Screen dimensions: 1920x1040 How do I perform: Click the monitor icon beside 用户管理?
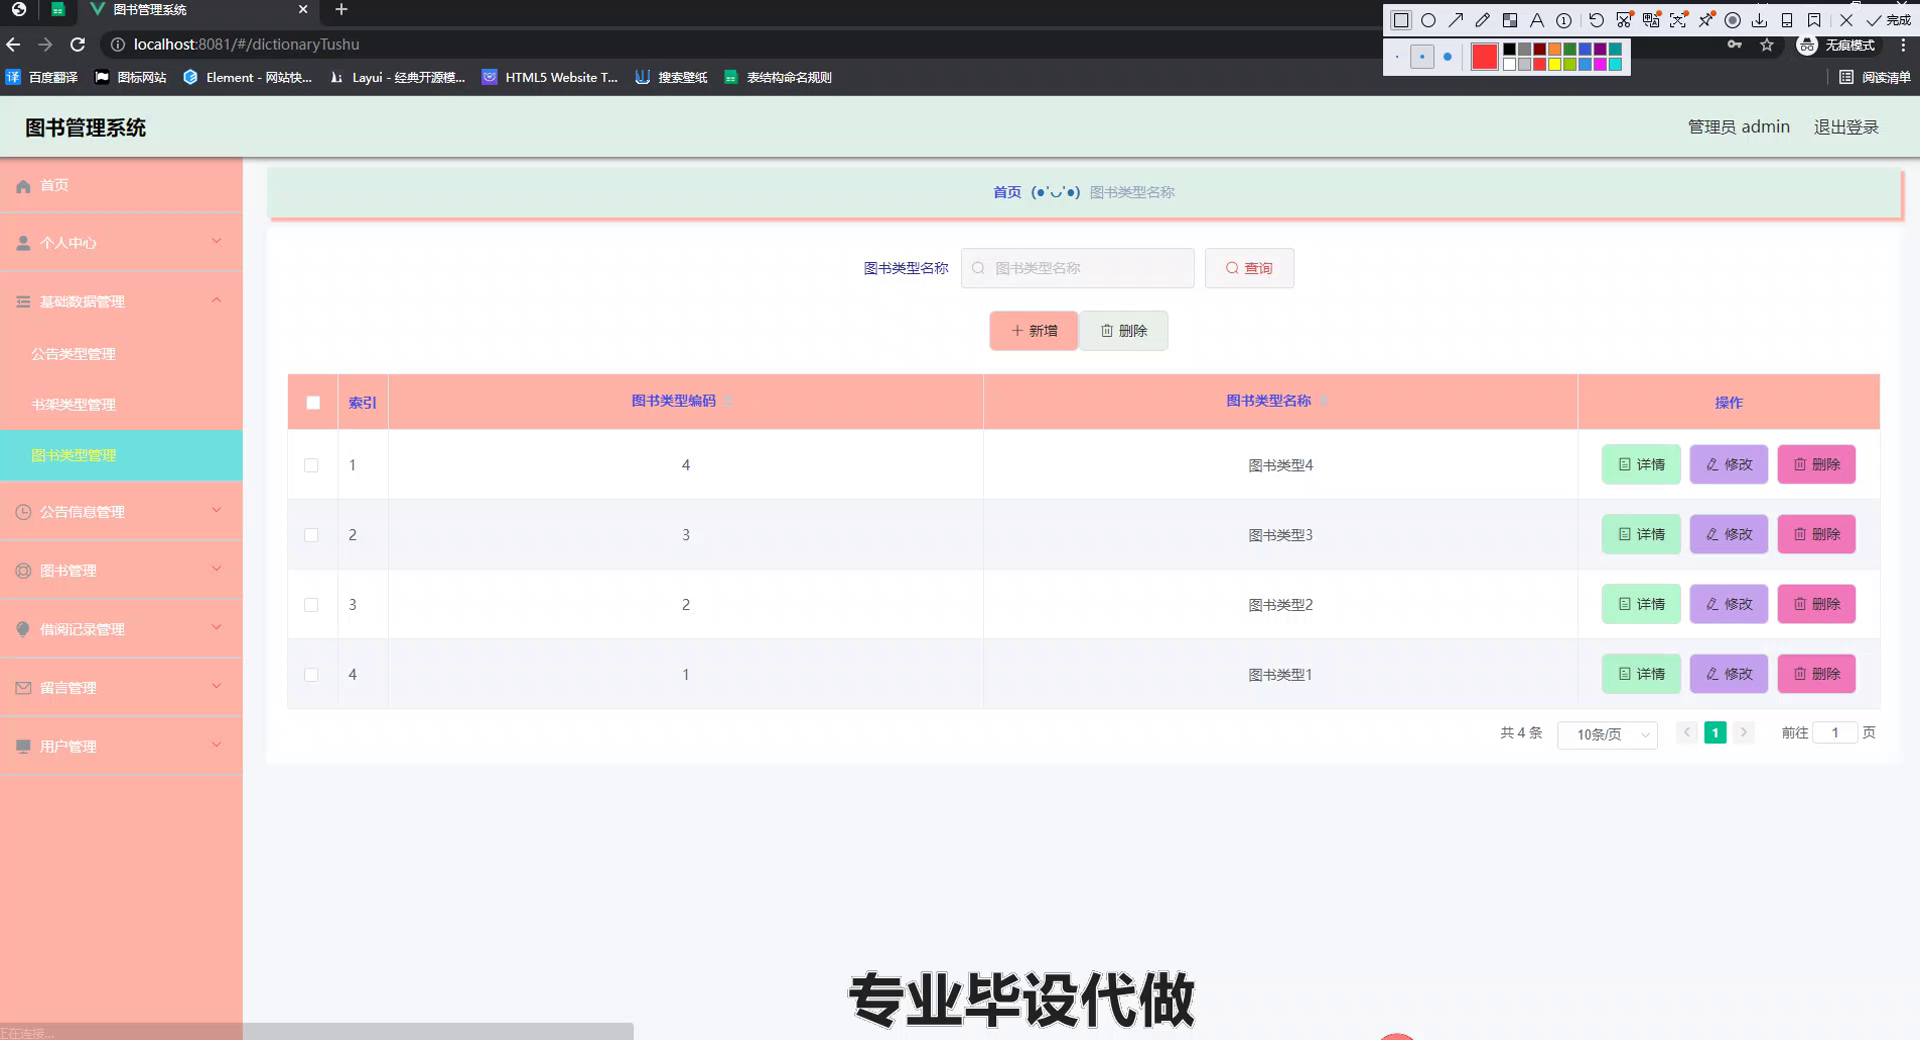click(23, 747)
